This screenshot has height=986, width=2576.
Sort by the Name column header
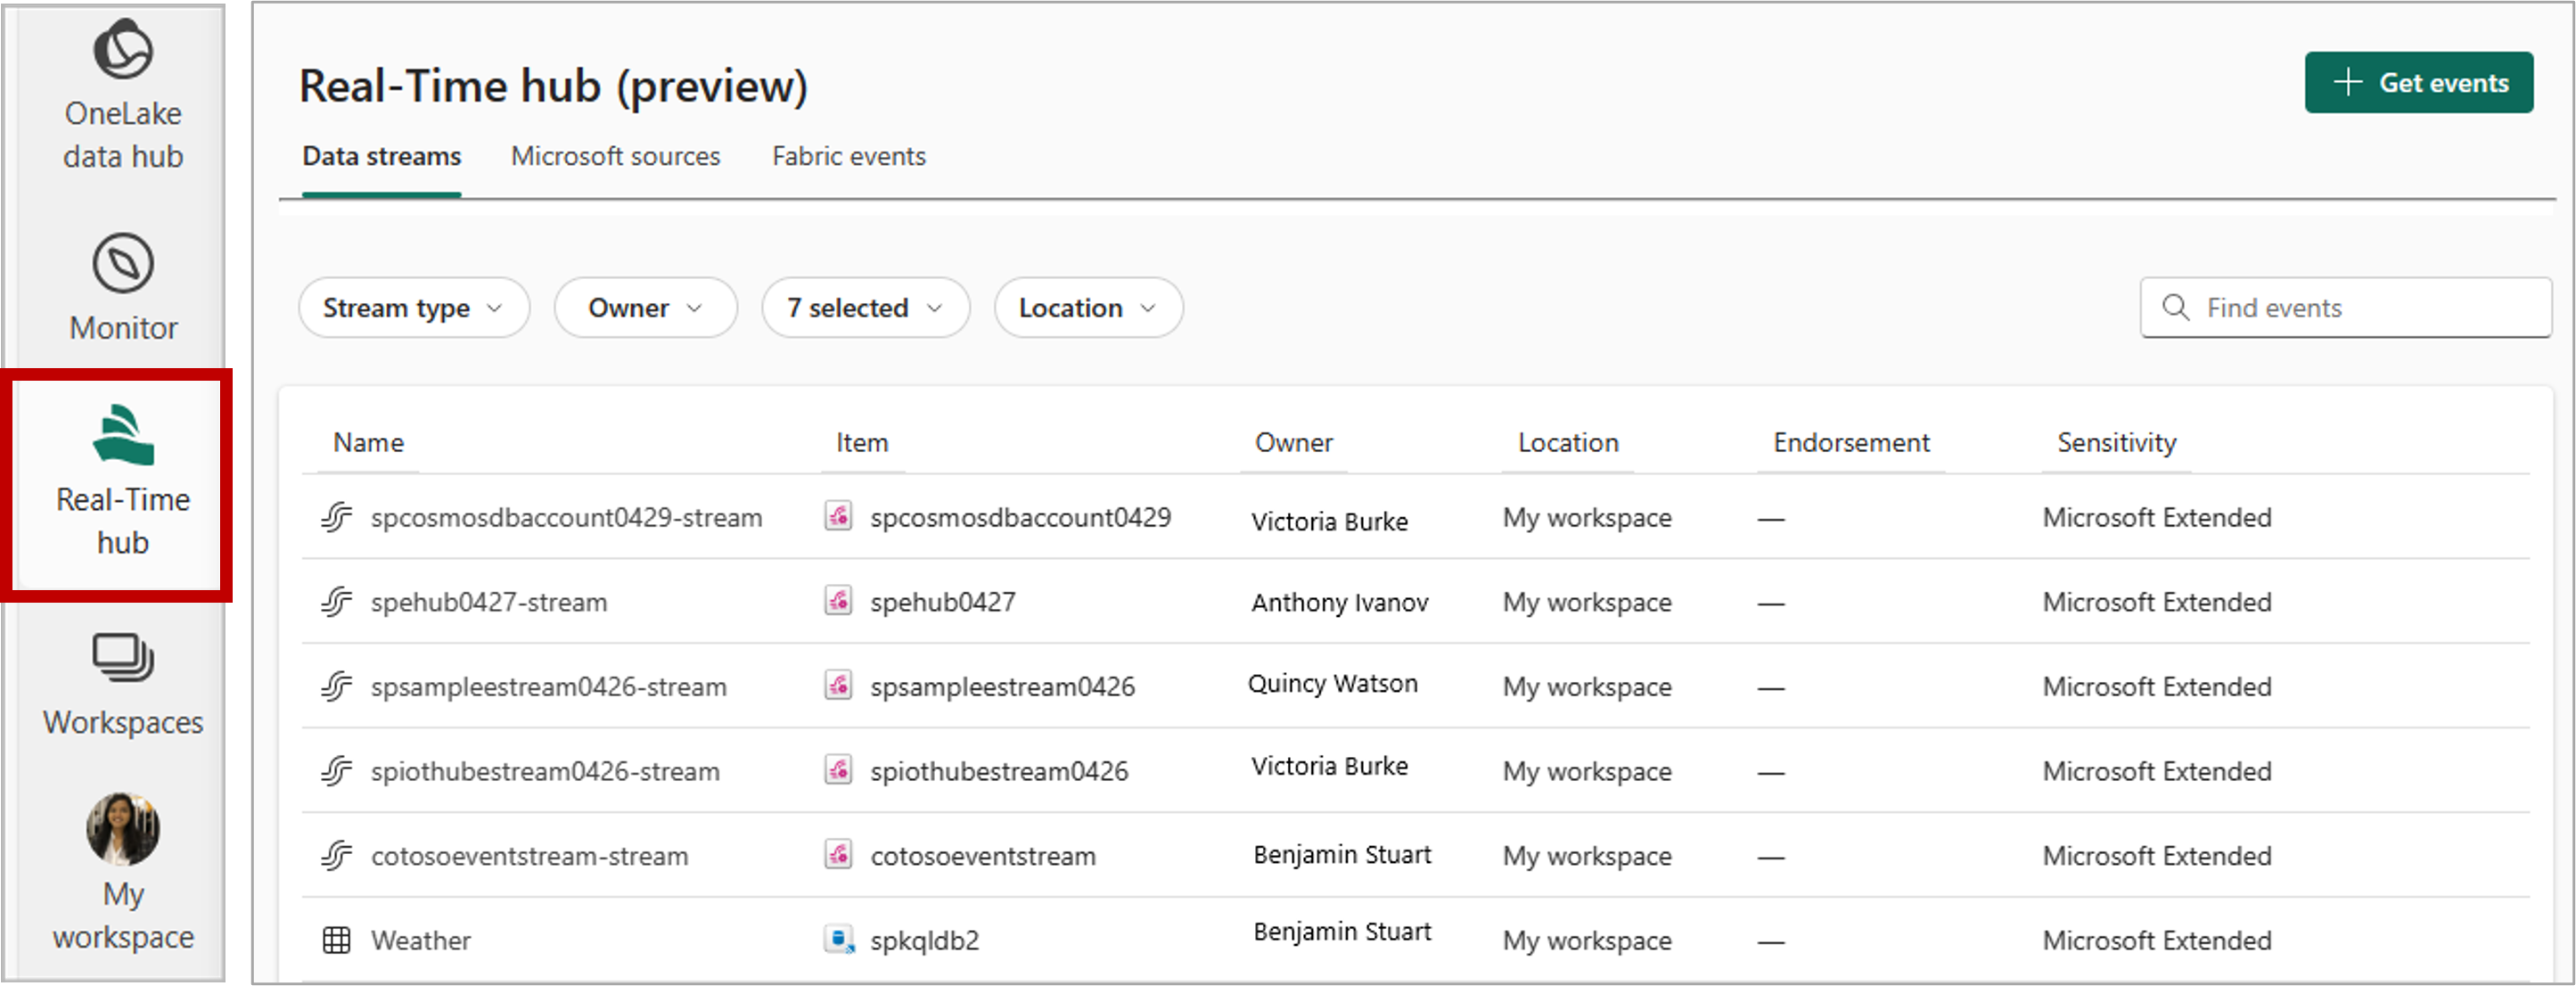point(368,442)
